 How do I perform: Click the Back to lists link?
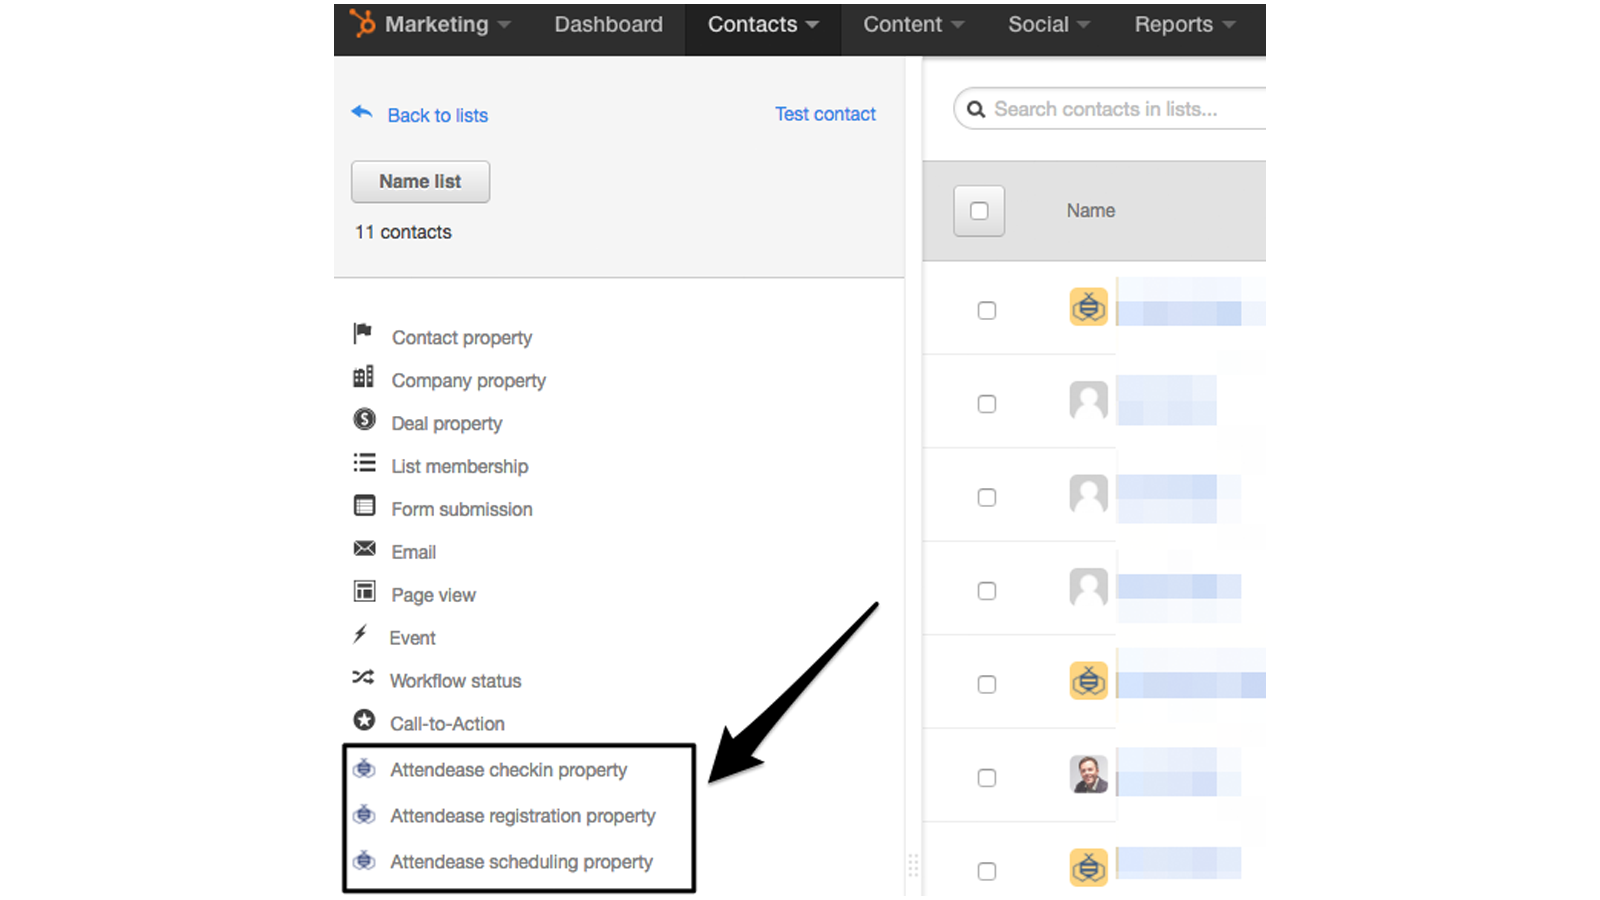point(437,115)
